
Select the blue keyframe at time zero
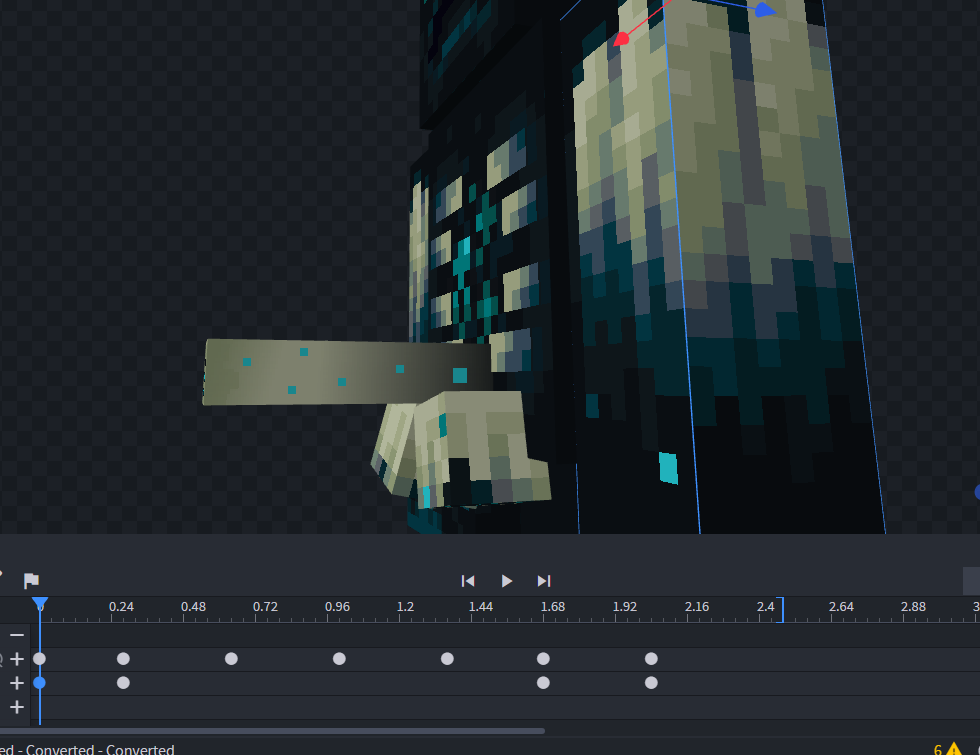[x=40, y=683]
